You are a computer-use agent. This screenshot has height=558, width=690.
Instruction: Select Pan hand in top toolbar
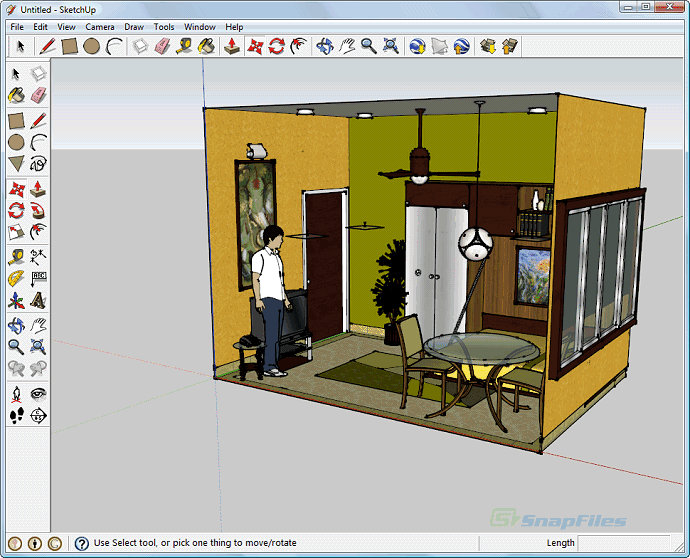347,46
